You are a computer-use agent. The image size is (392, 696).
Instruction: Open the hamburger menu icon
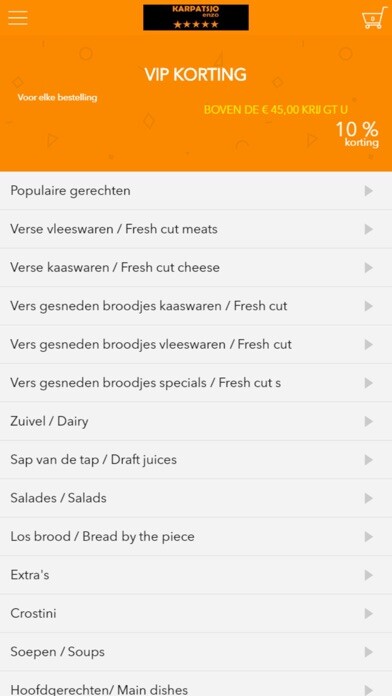click(x=18, y=18)
